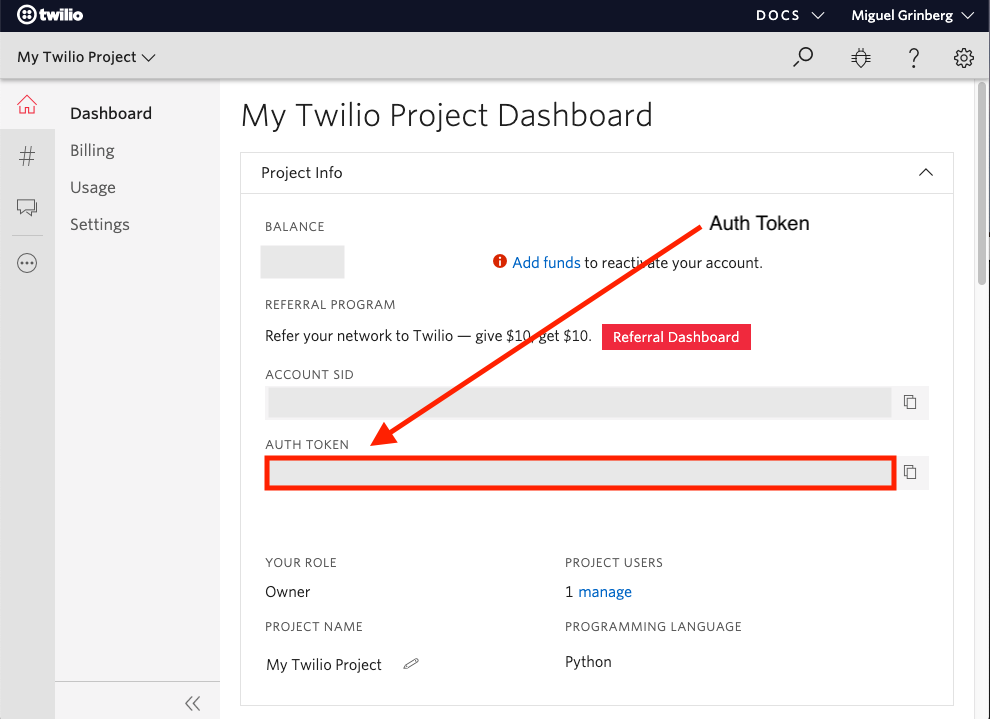
Task: Click the Twilio logo
Action: coord(50,15)
